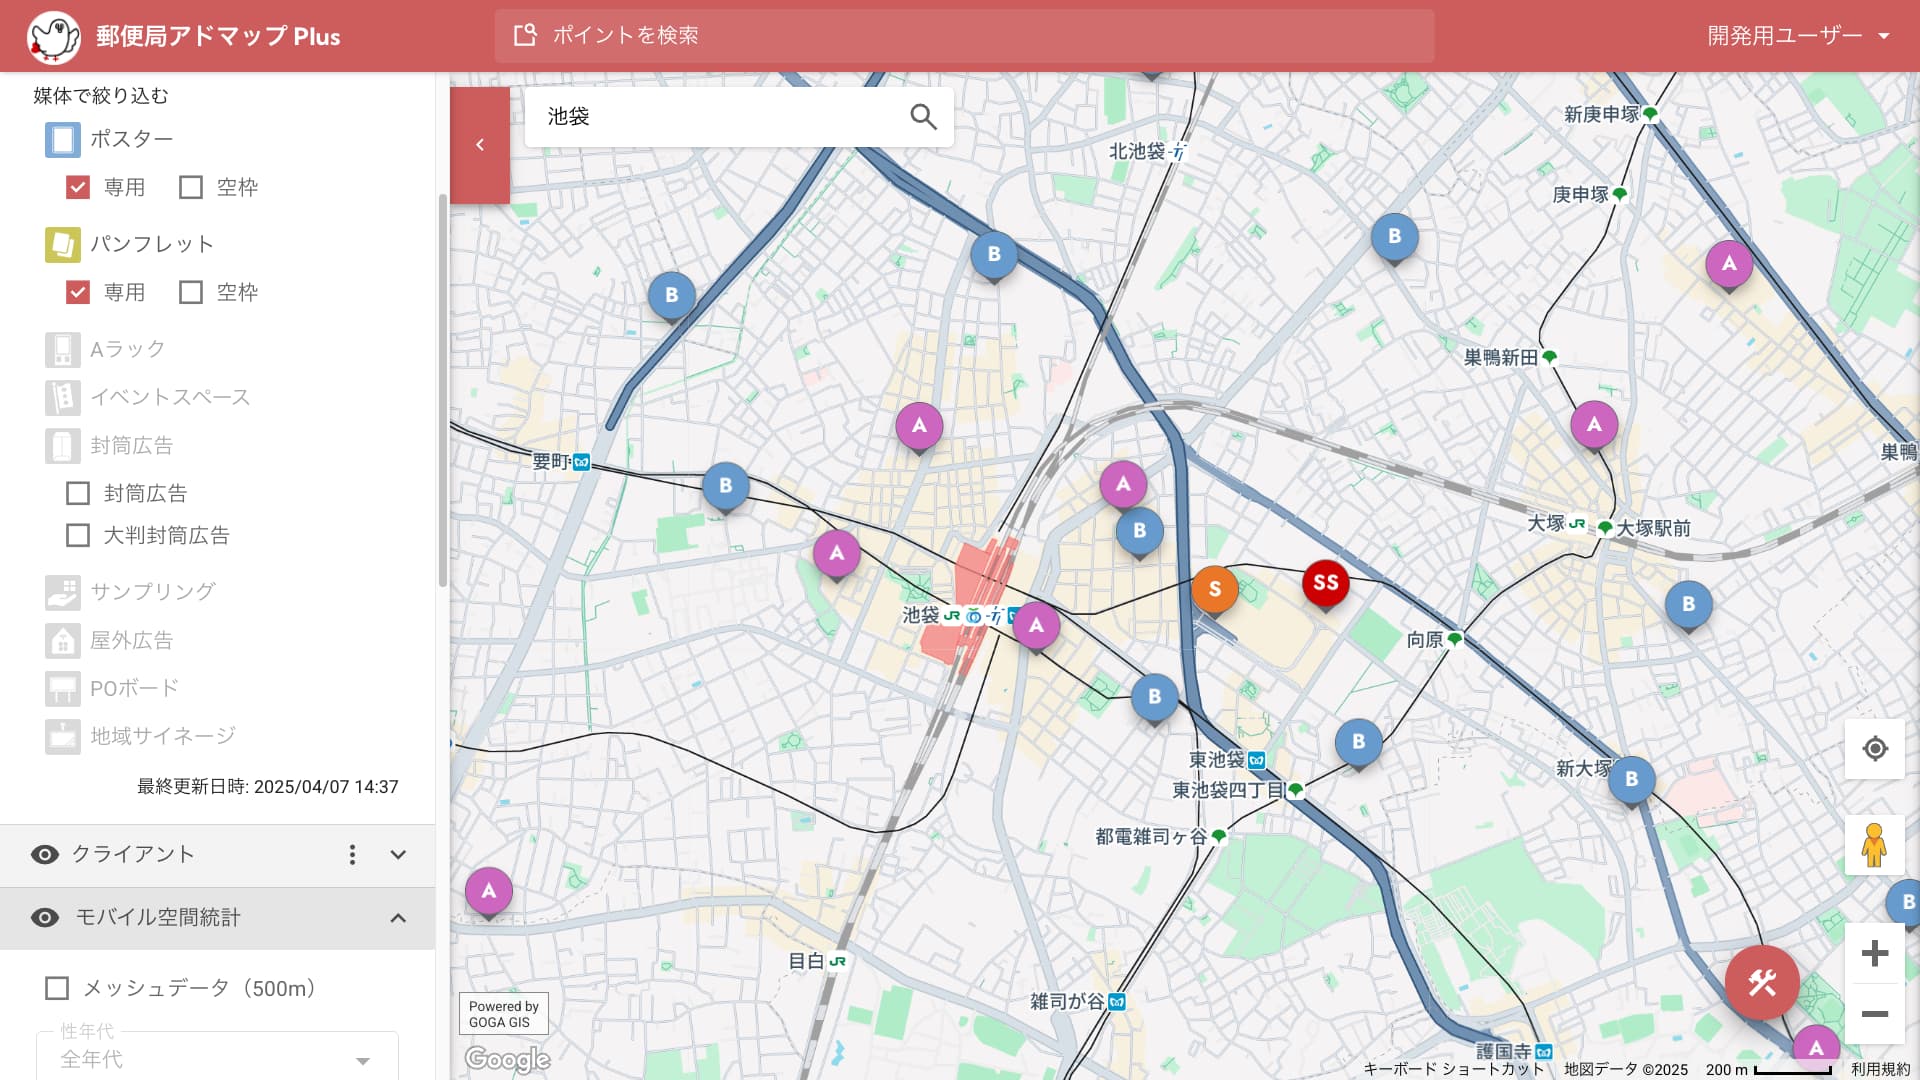1920x1080 pixels.
Task: Expand the クライアント section chevron
Action: click(398, 854)
